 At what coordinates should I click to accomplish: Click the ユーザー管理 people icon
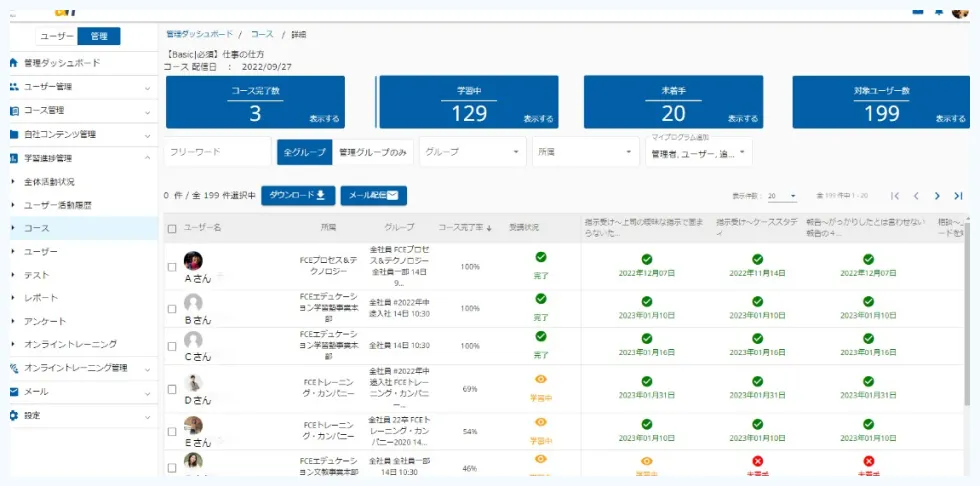pos(14,87)
